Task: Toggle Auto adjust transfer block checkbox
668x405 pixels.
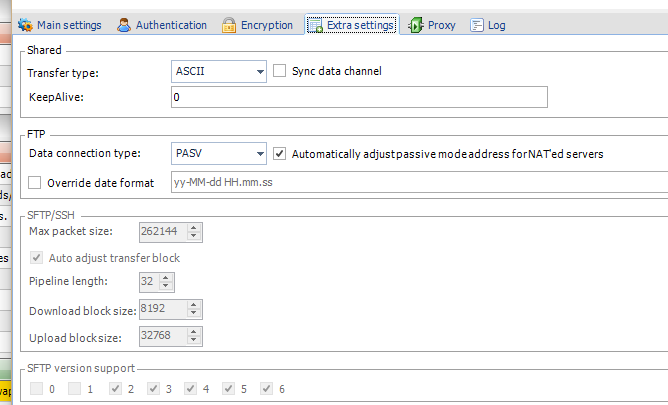Action: click(x=35, y=258)
